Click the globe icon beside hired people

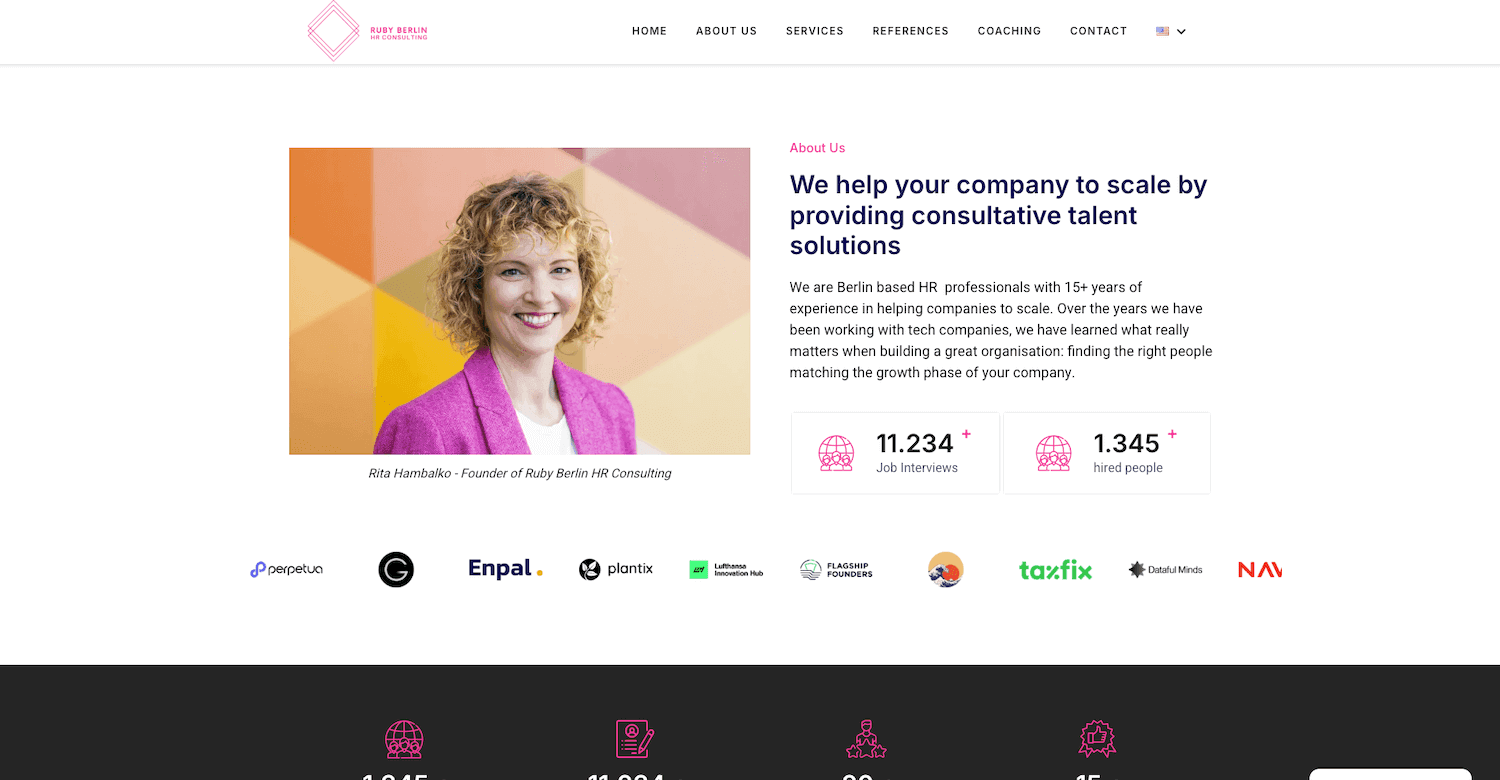click(1053, 453)
